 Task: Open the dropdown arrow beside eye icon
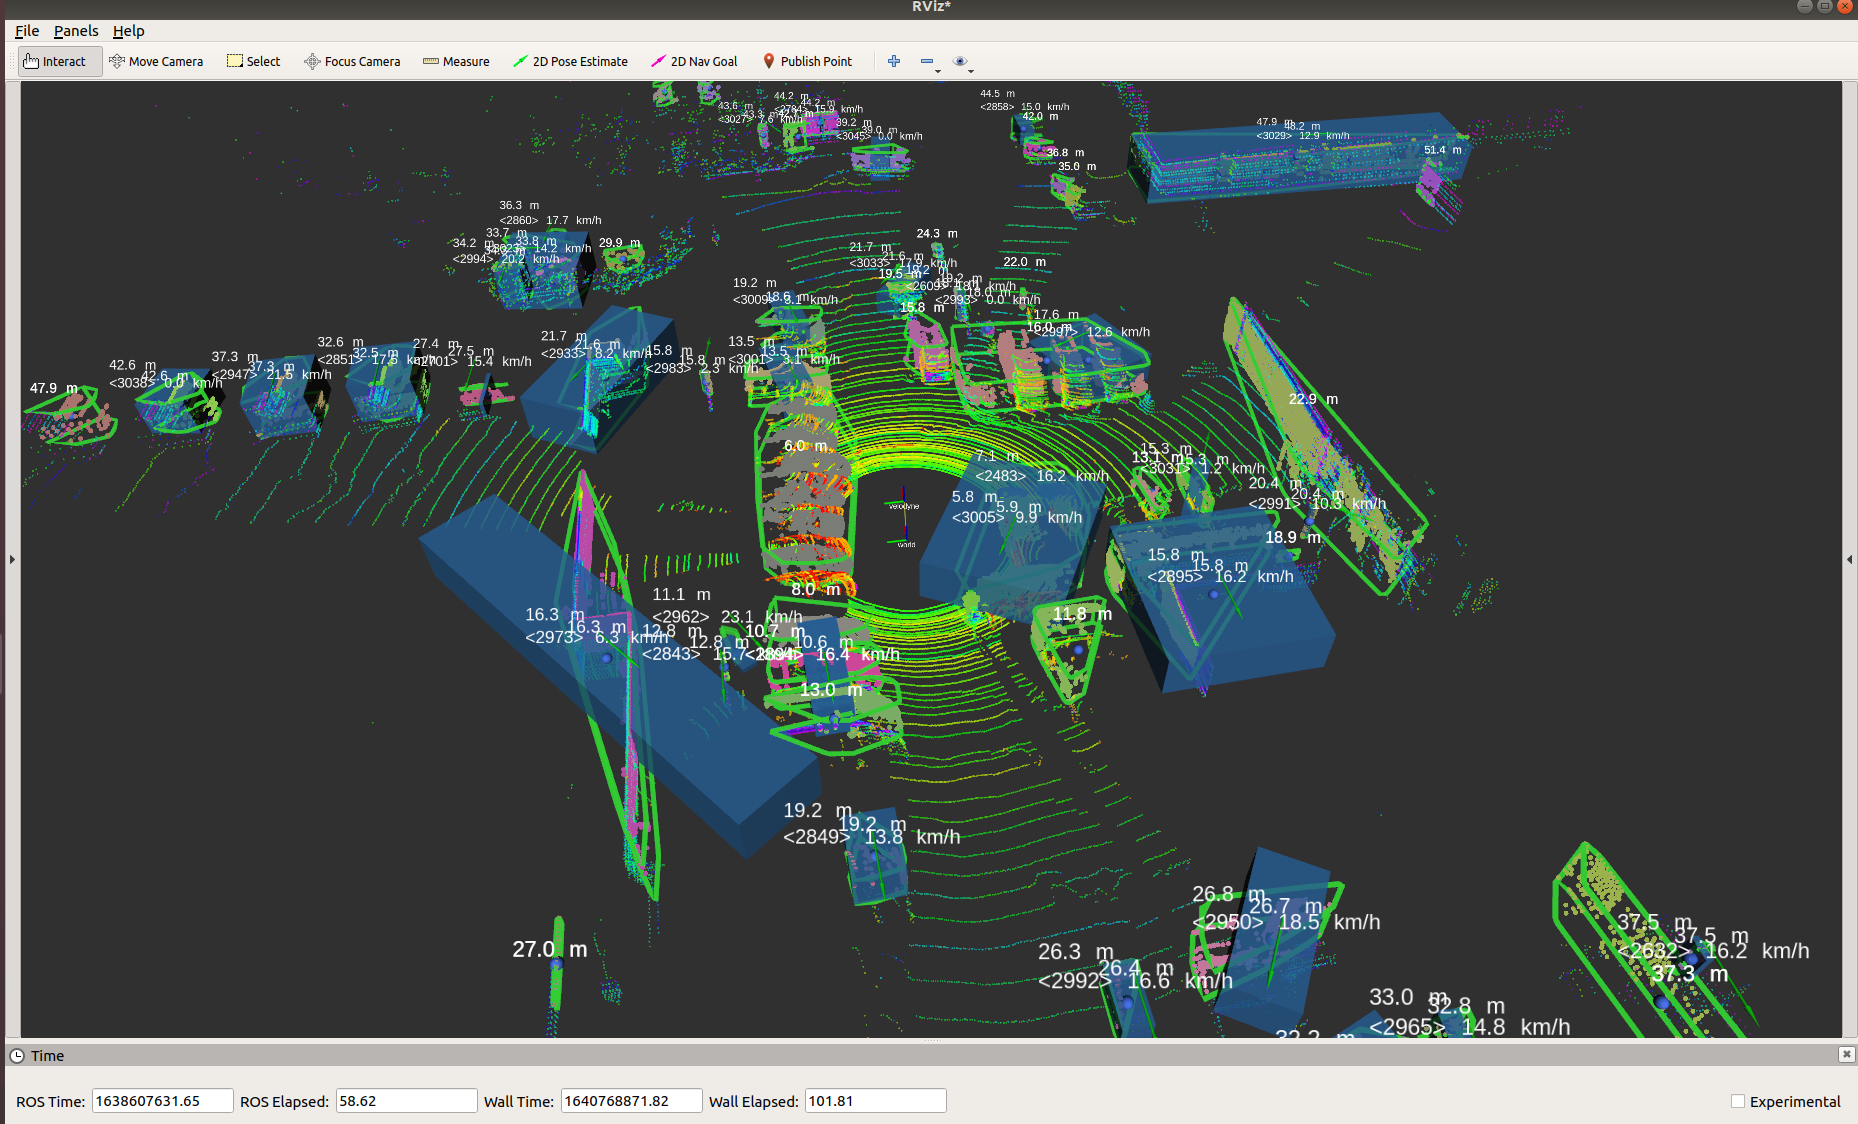point(971,71)
